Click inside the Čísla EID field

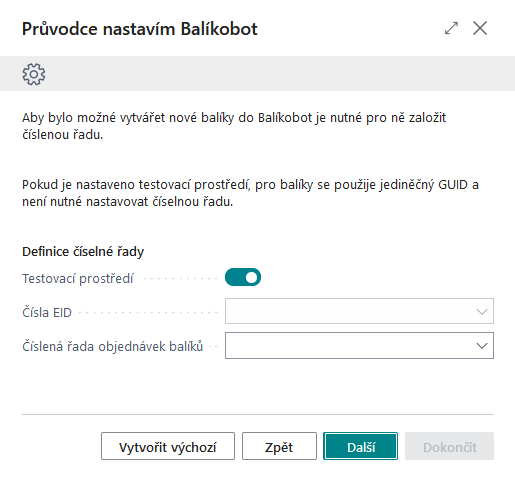point(359,311)
